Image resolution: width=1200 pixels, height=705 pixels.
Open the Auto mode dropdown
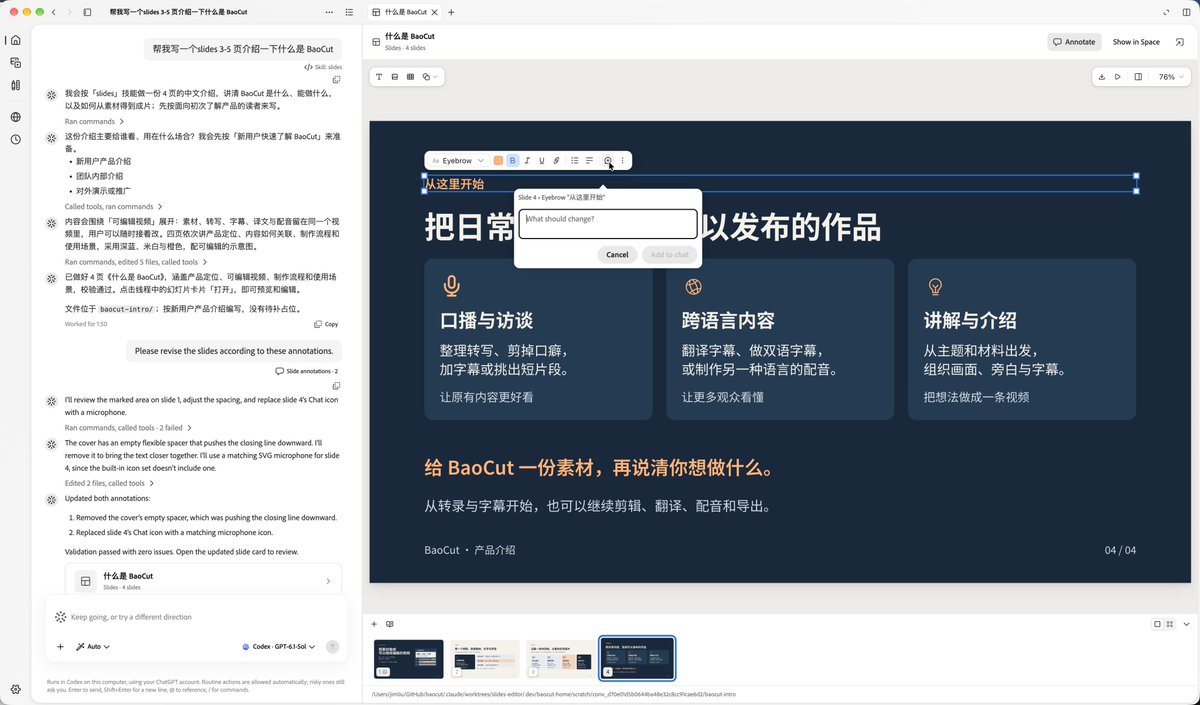pos(93,647)
